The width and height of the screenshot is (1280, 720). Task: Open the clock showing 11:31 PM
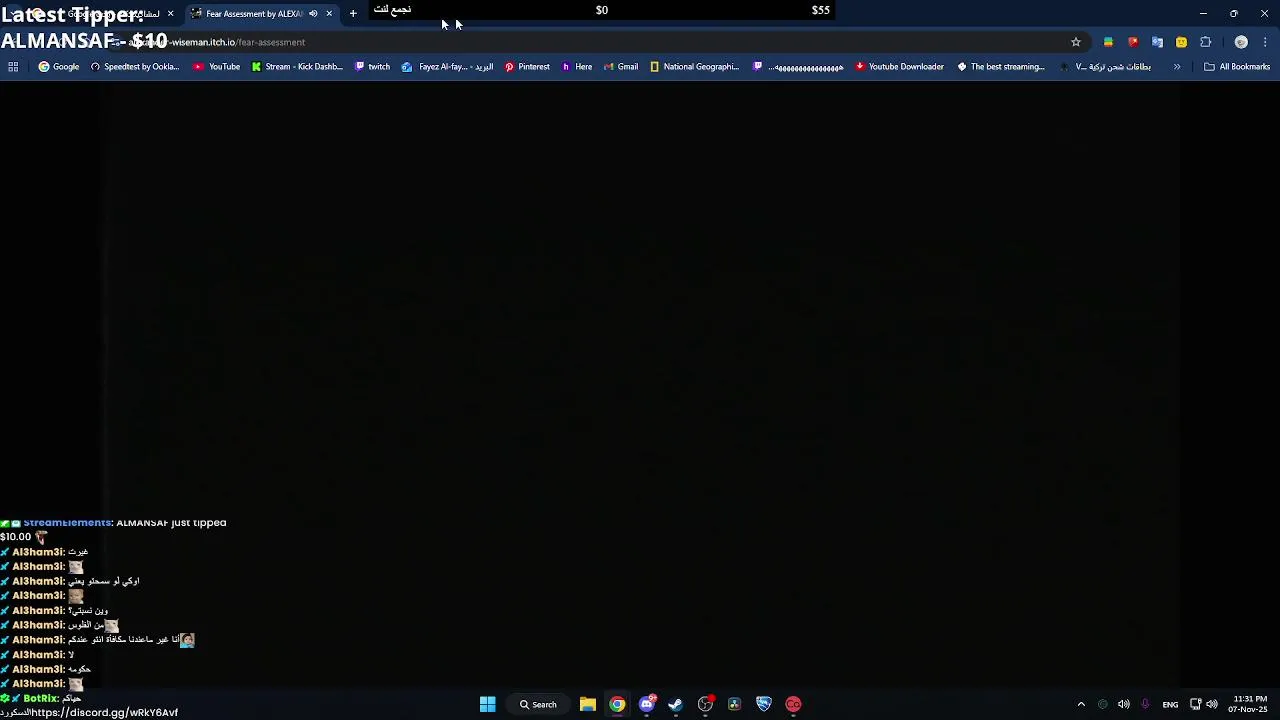pyautogui.click(x=1250, y=704)
